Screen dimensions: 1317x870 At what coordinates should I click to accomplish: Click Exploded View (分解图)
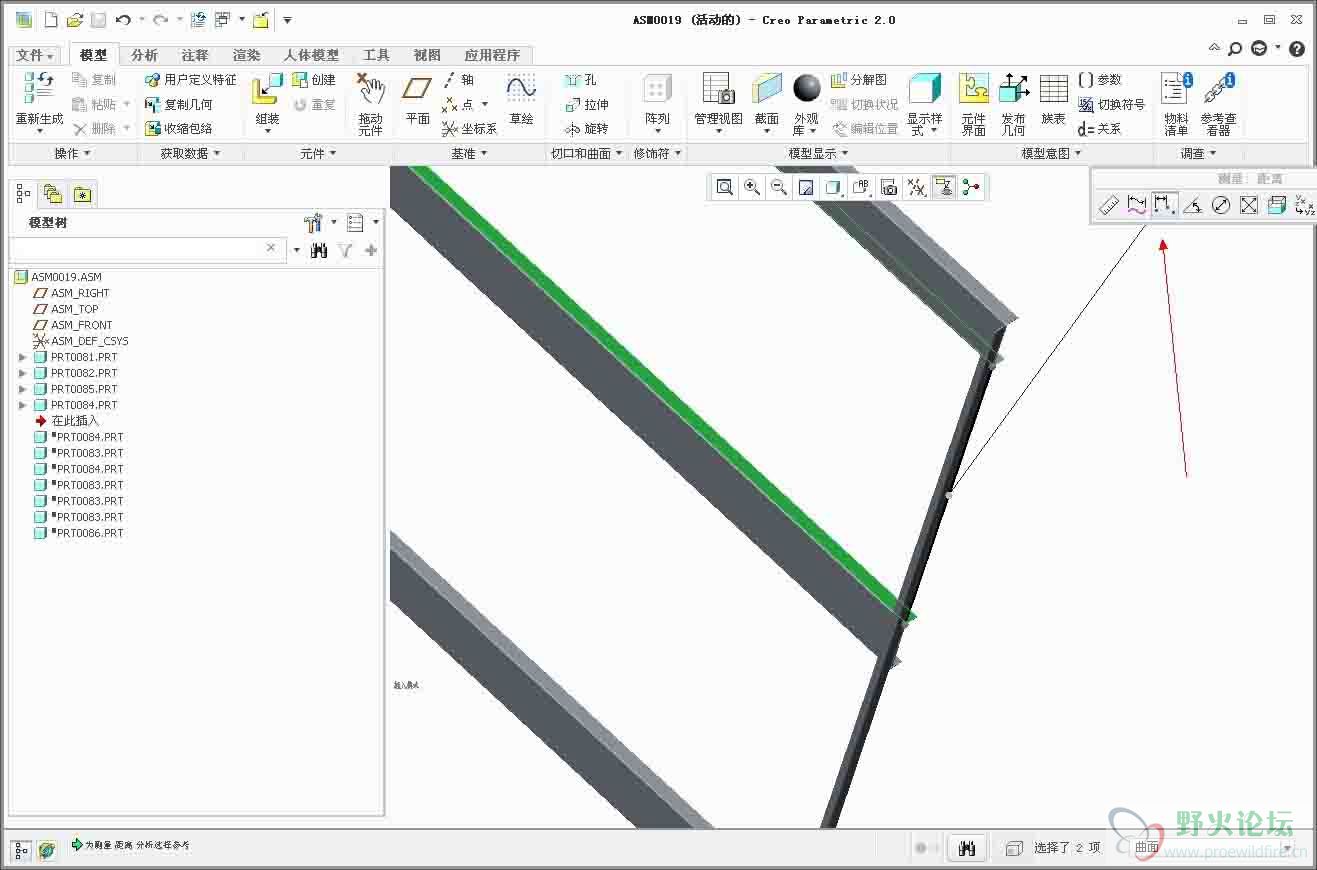pyautogui.click(x=858, y=80)
